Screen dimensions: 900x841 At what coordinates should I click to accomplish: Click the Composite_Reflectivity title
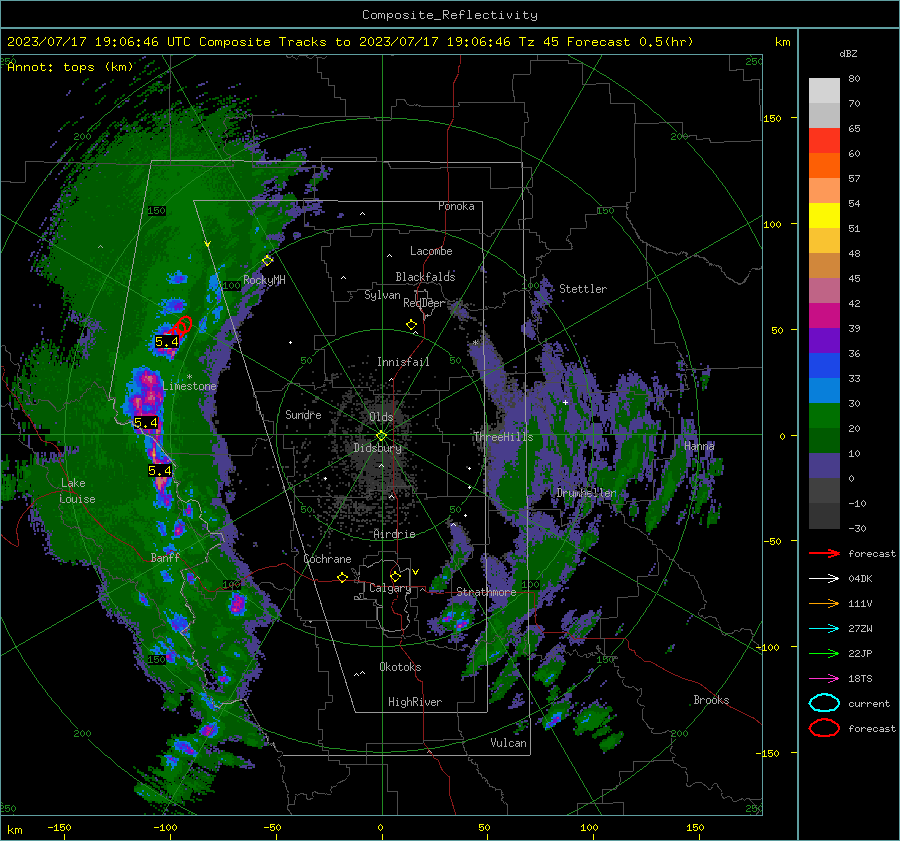(x=450, y=15)
